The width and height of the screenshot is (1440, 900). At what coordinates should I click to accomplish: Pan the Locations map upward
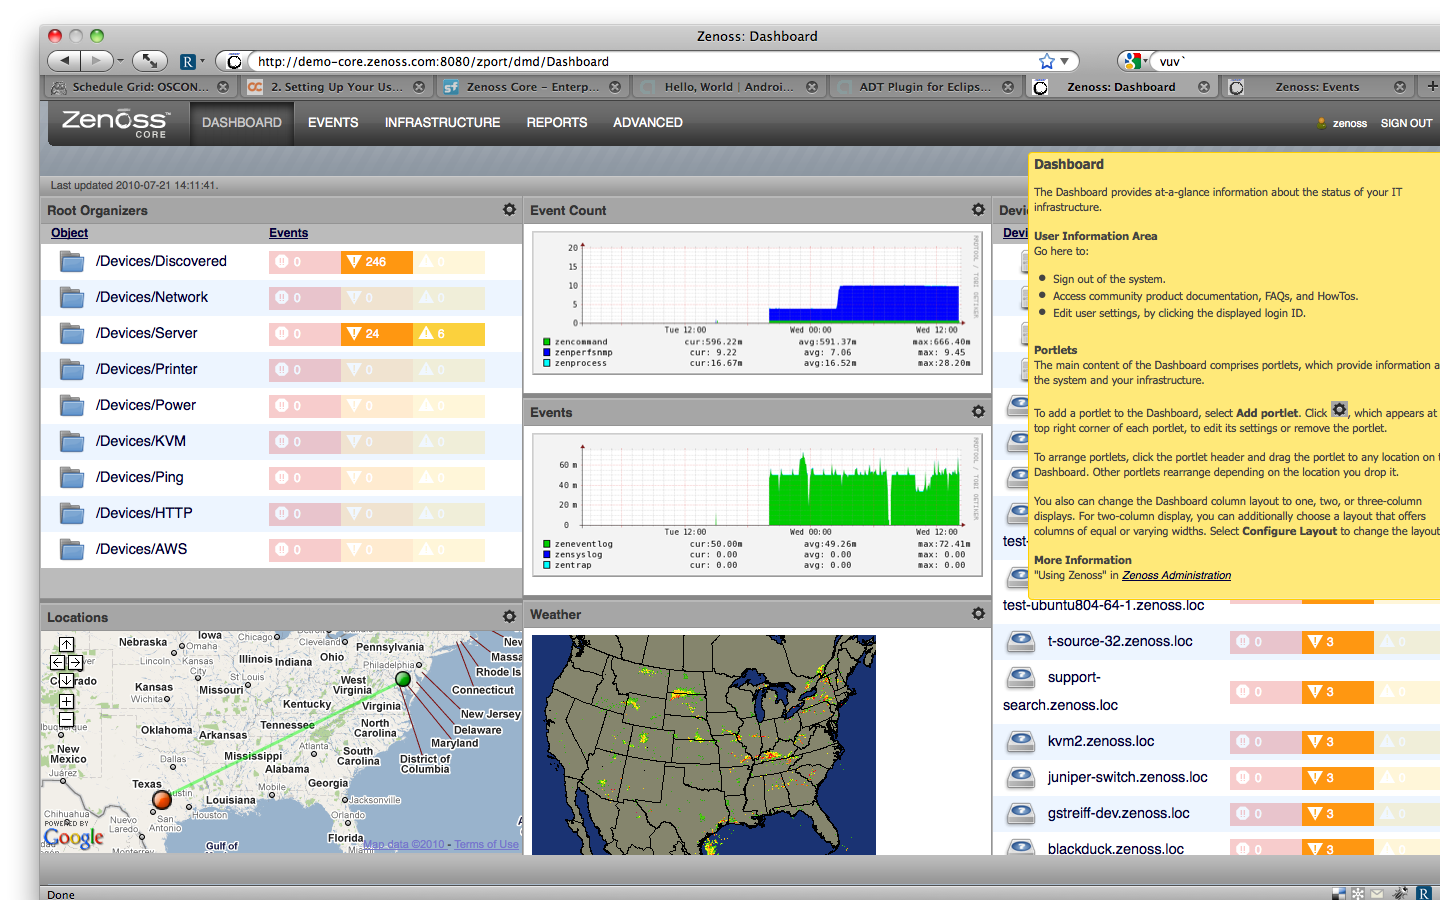tap(66, 644)
